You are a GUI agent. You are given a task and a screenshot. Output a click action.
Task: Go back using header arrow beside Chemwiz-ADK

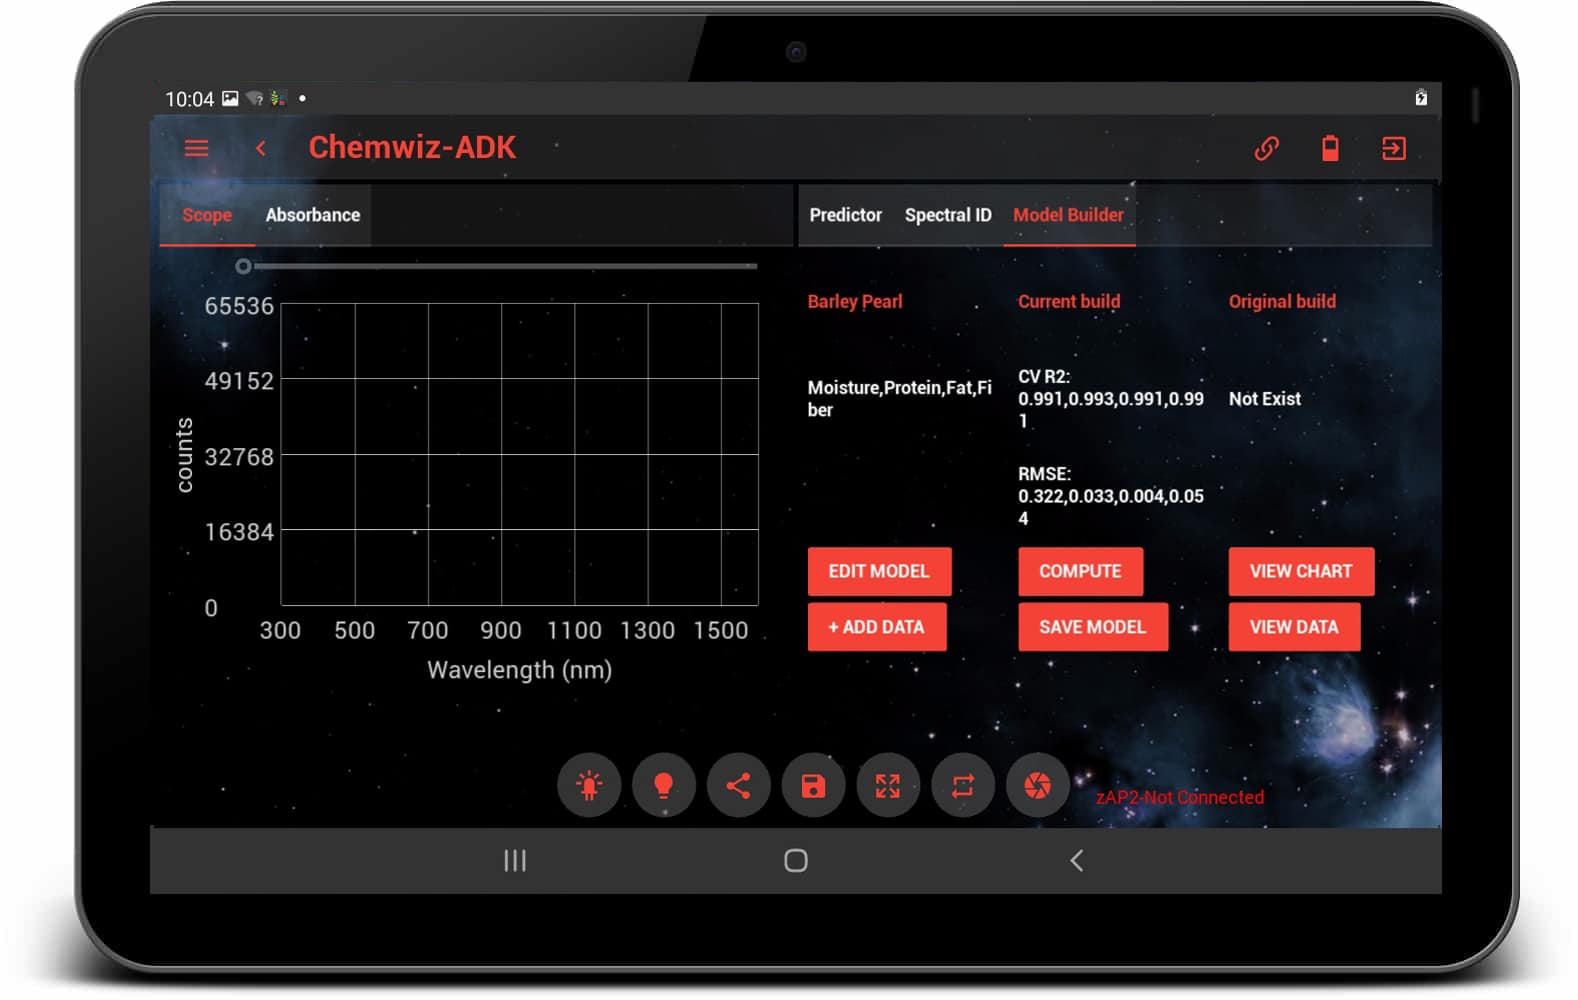tap(261, 148)
